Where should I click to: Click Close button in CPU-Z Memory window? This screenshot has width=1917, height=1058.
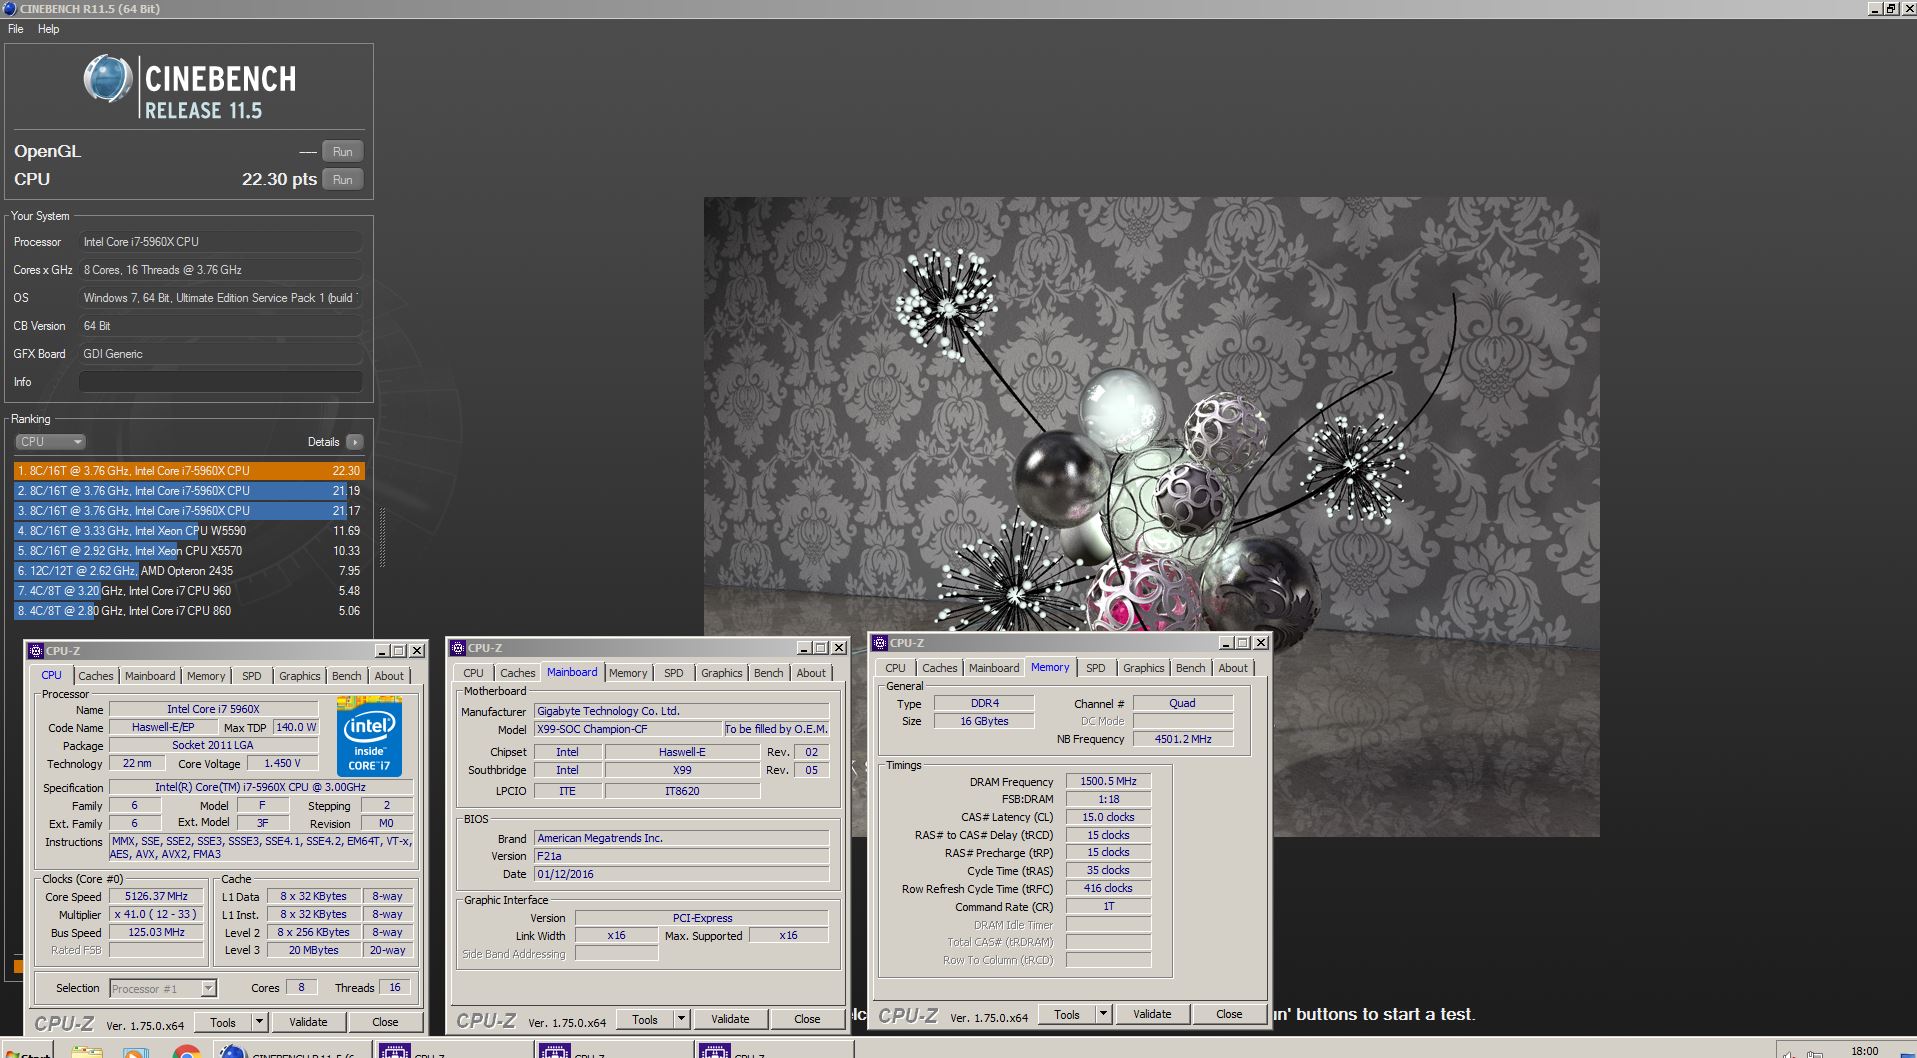[x=1229, y=1014]
